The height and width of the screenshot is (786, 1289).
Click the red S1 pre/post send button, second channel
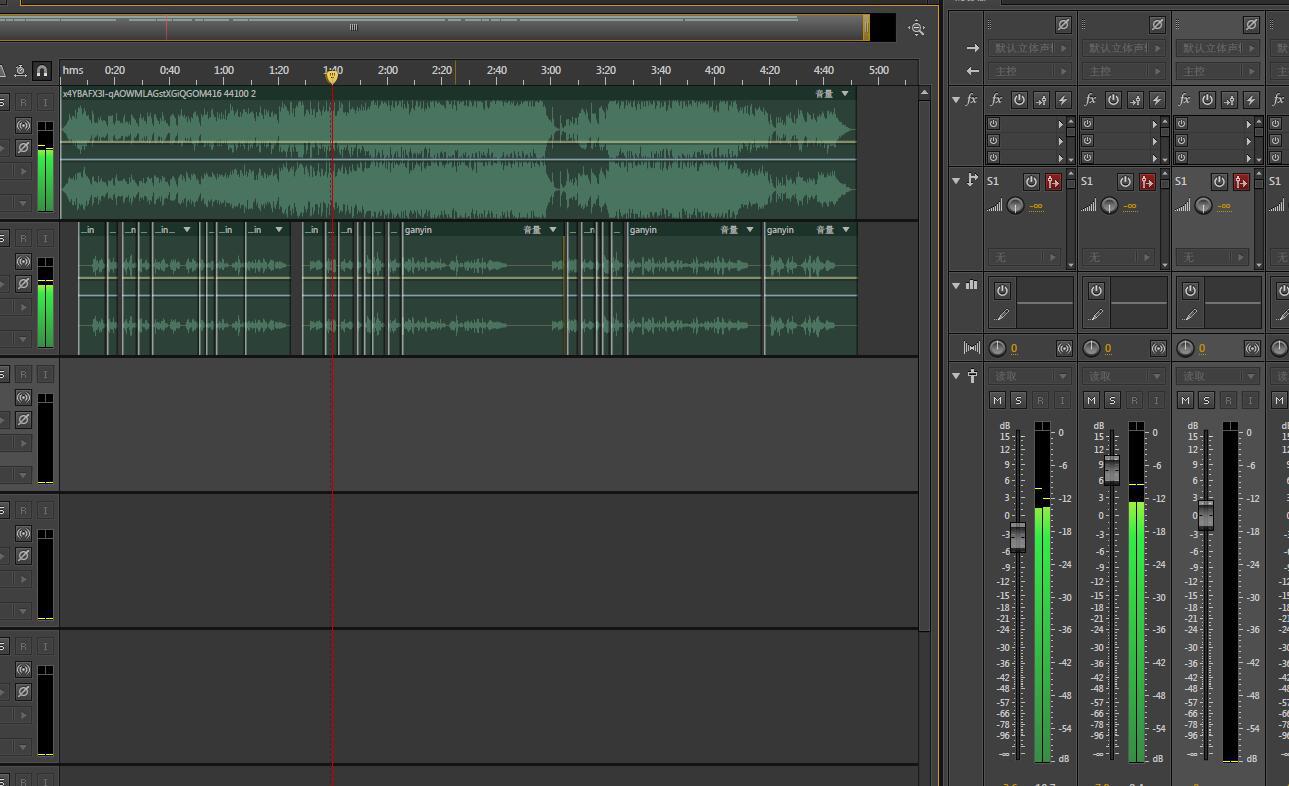(1147, 181)
